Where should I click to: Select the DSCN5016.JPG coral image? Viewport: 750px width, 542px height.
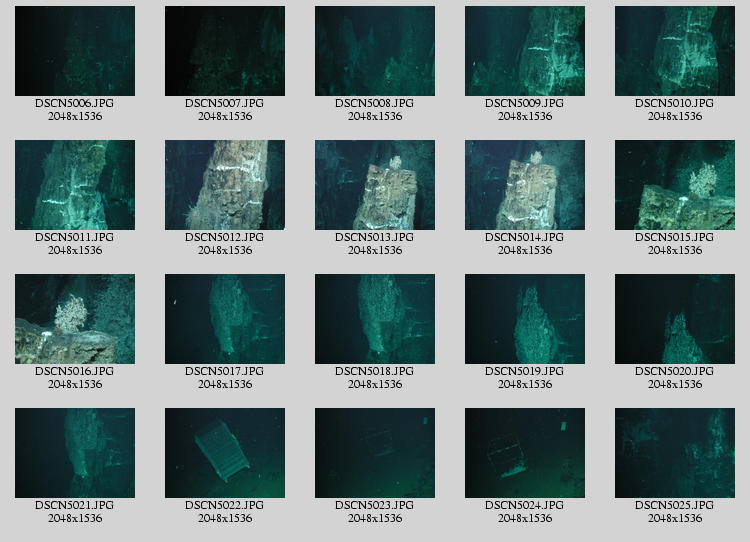click(x=75, y=319)
